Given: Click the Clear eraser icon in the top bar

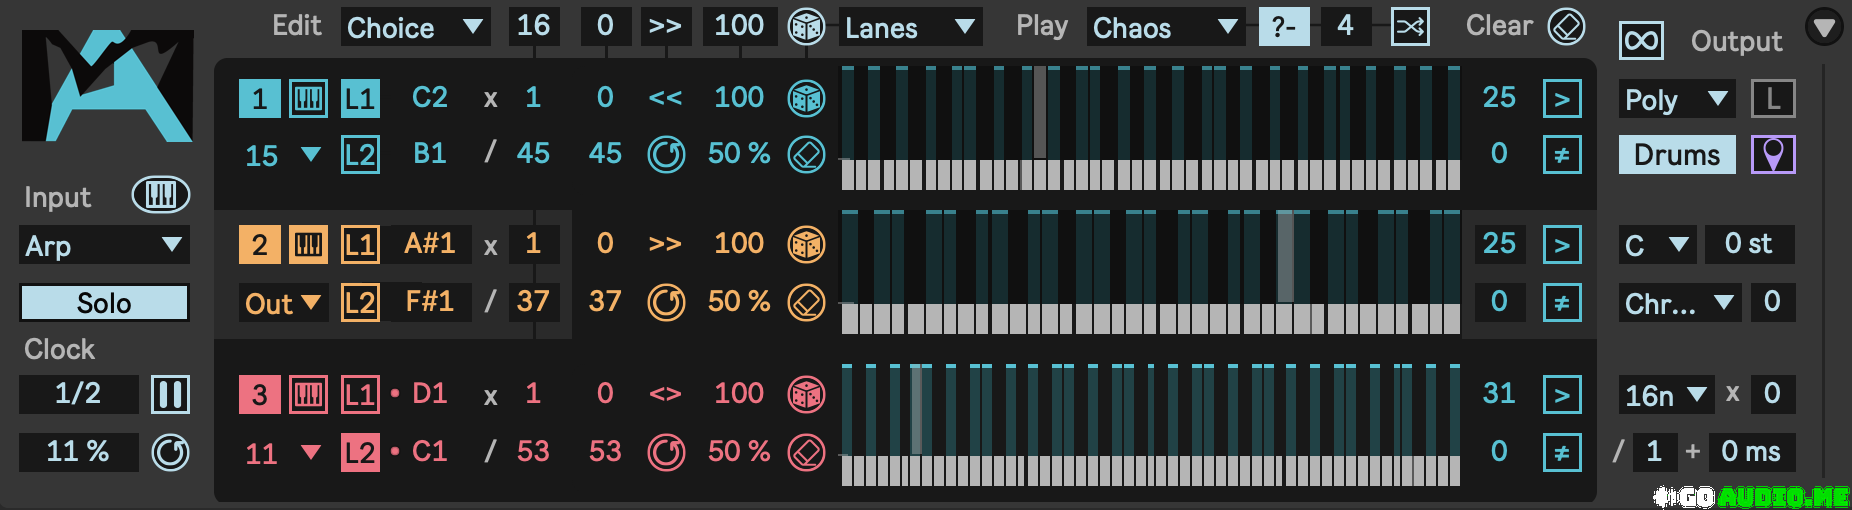Looking at the screenshot, I should click(1566, 27).
